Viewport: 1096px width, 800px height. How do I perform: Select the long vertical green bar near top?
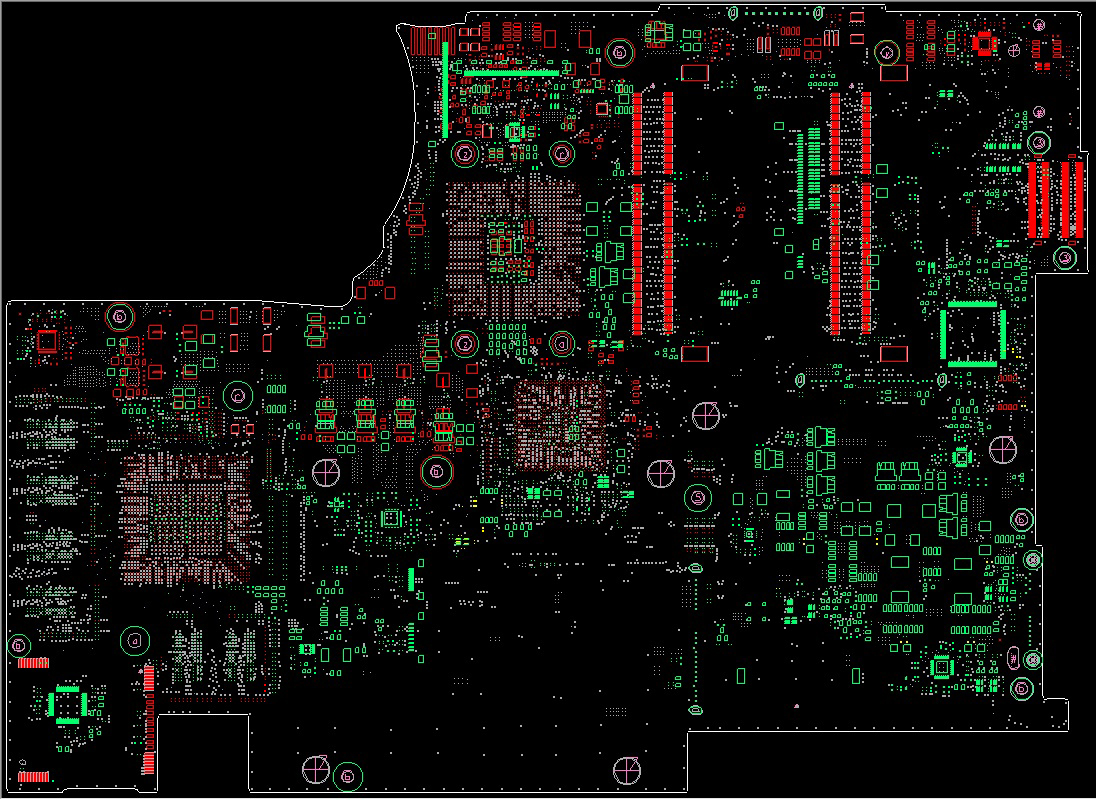pos(445,89)
